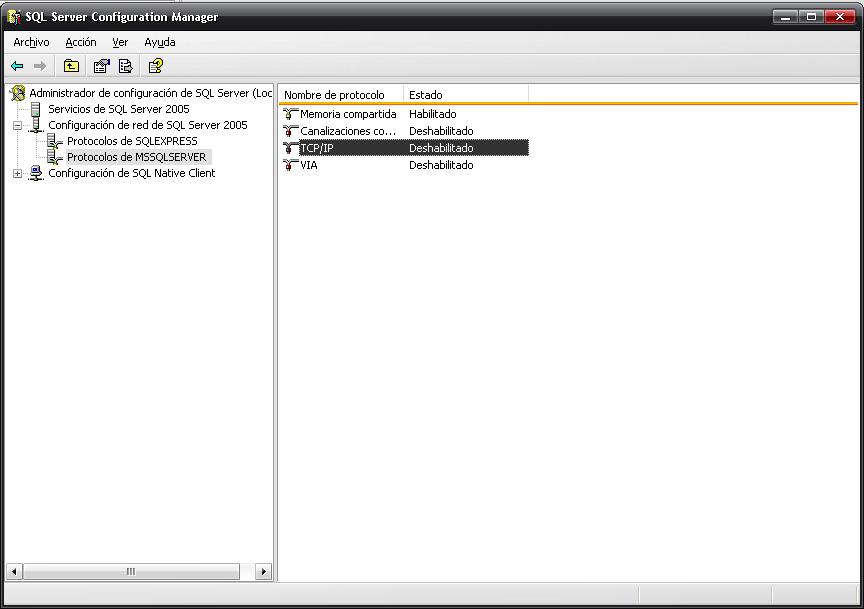Click the Memoria compartida protocol icon

pos(290,114)
